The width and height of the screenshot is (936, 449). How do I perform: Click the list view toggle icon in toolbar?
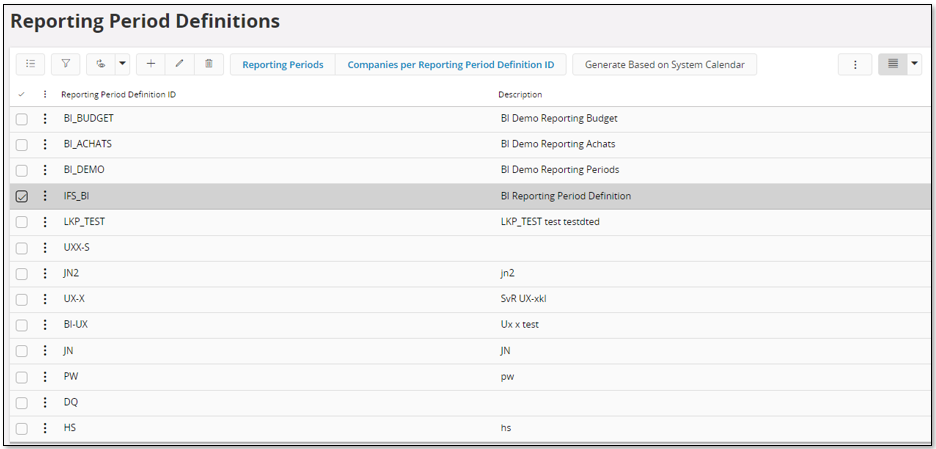pos(30,64)
